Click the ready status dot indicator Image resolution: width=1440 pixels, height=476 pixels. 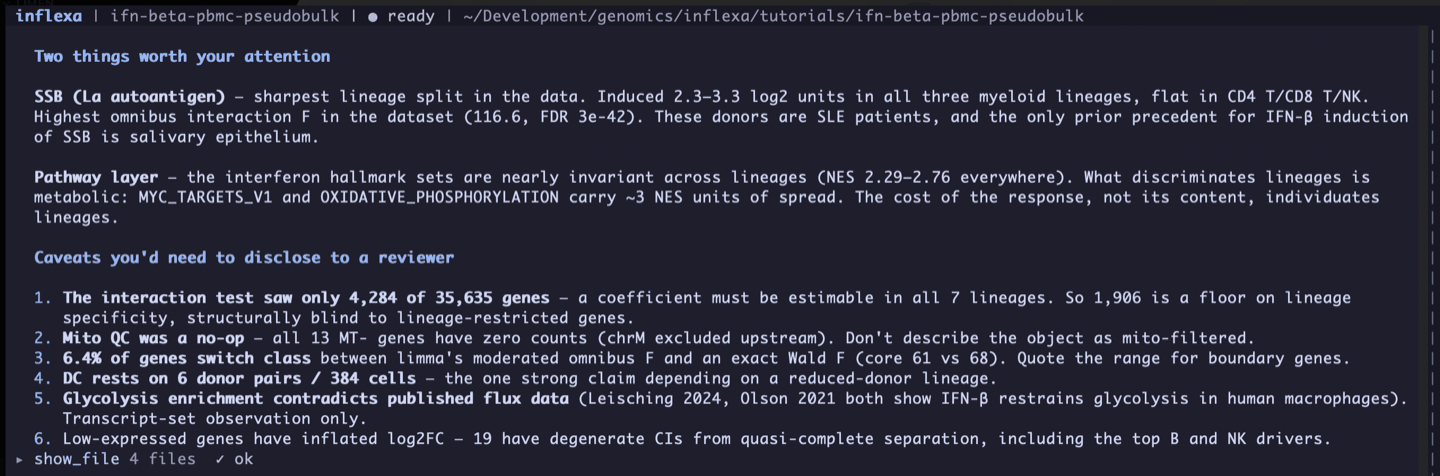(372, 17)
